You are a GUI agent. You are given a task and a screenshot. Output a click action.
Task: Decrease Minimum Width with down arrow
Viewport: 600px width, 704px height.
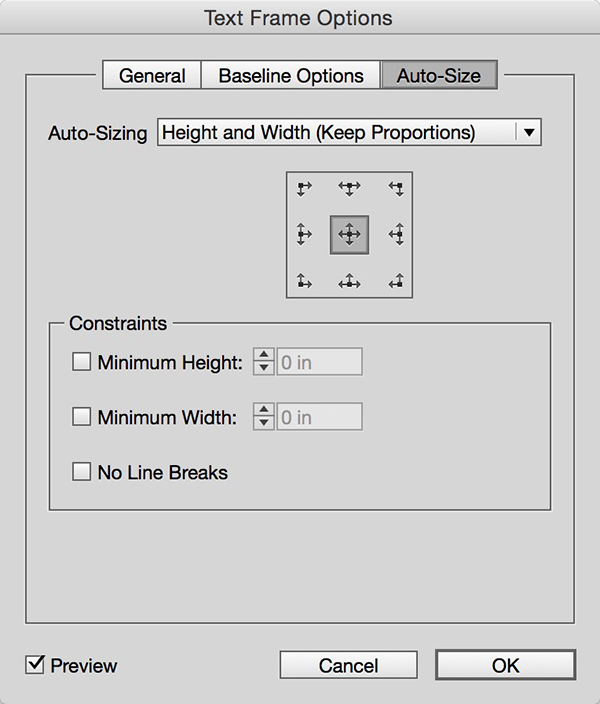click(264, 423)
